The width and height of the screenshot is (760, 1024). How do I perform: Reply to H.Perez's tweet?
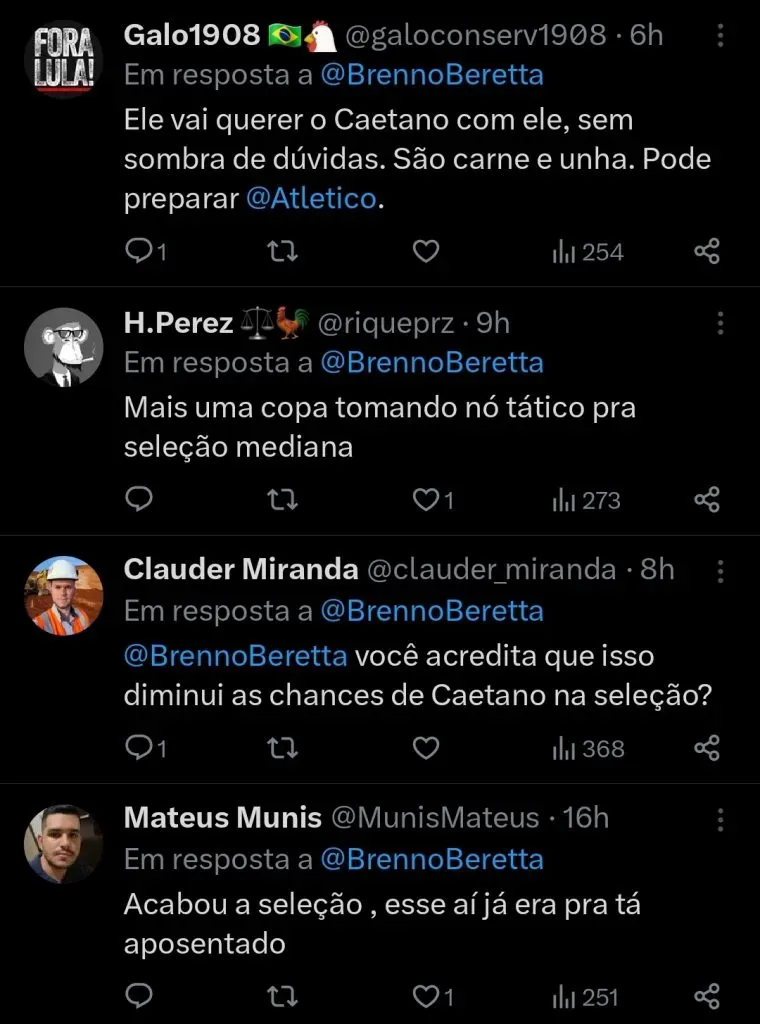(139, 499)
